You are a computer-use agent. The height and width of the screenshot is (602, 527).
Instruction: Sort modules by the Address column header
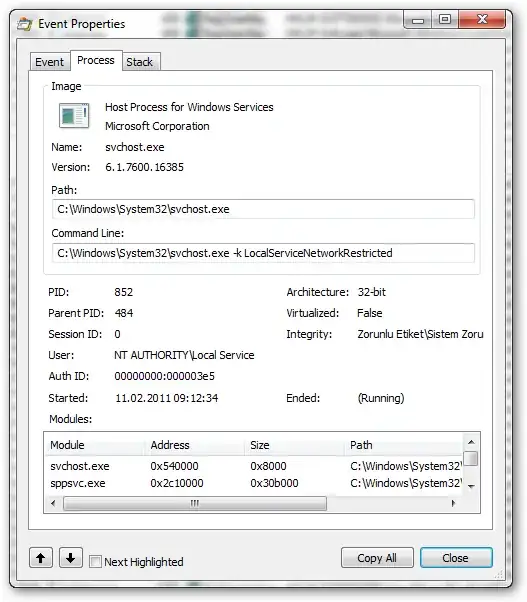(x=195, y=445)
